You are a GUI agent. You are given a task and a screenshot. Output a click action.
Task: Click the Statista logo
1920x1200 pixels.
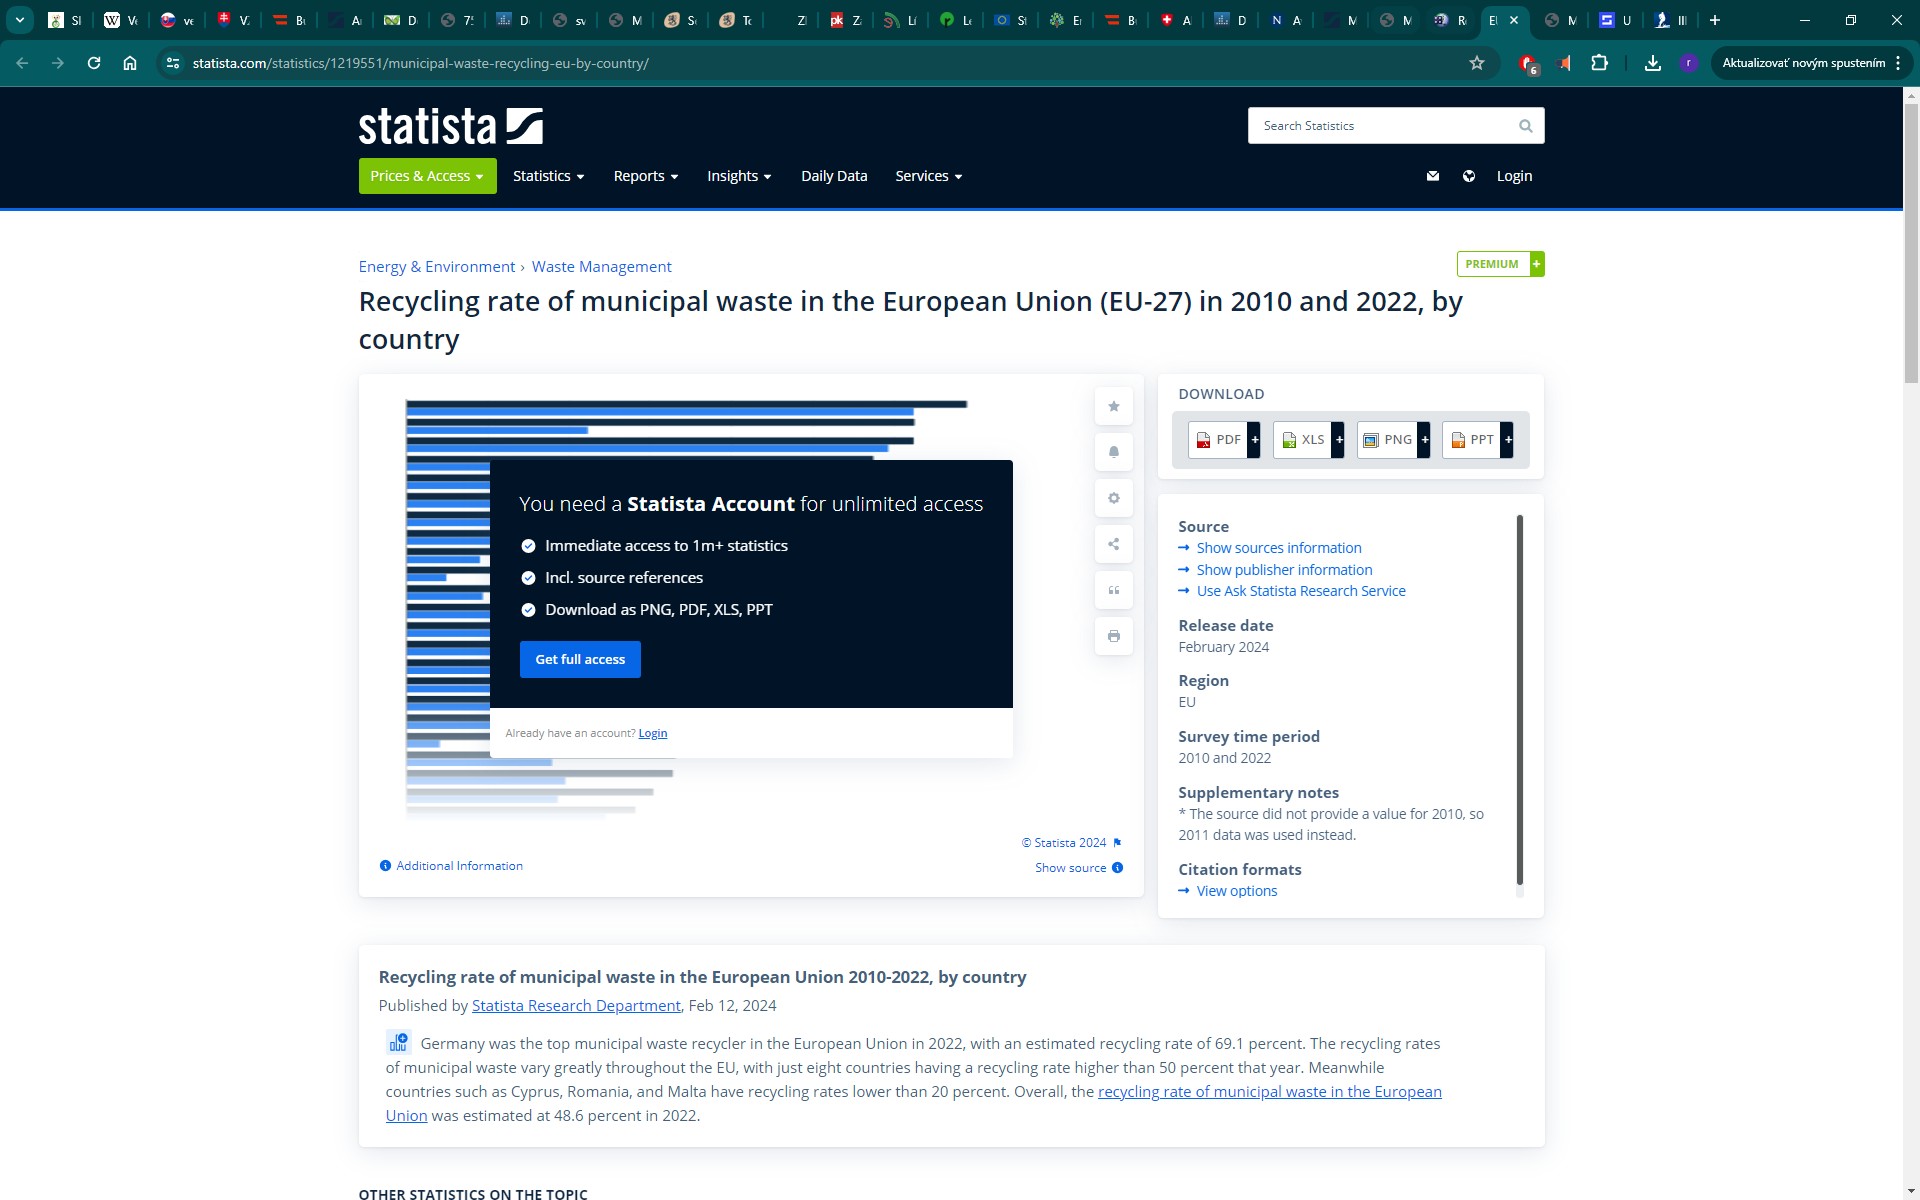450,126
